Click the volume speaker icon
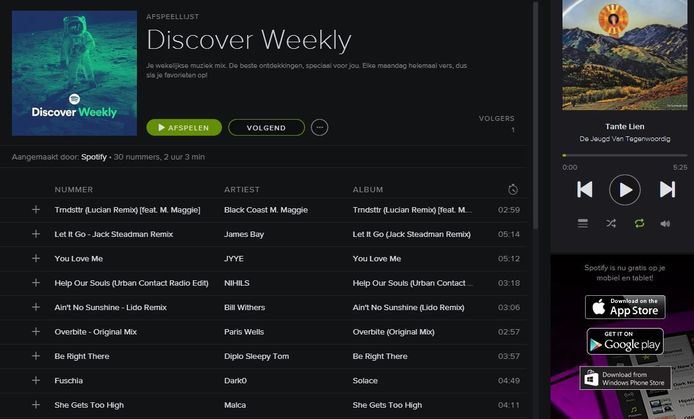The width and height of the screenshot is (694, 419). pyautogui.click(x=666, y=224)
